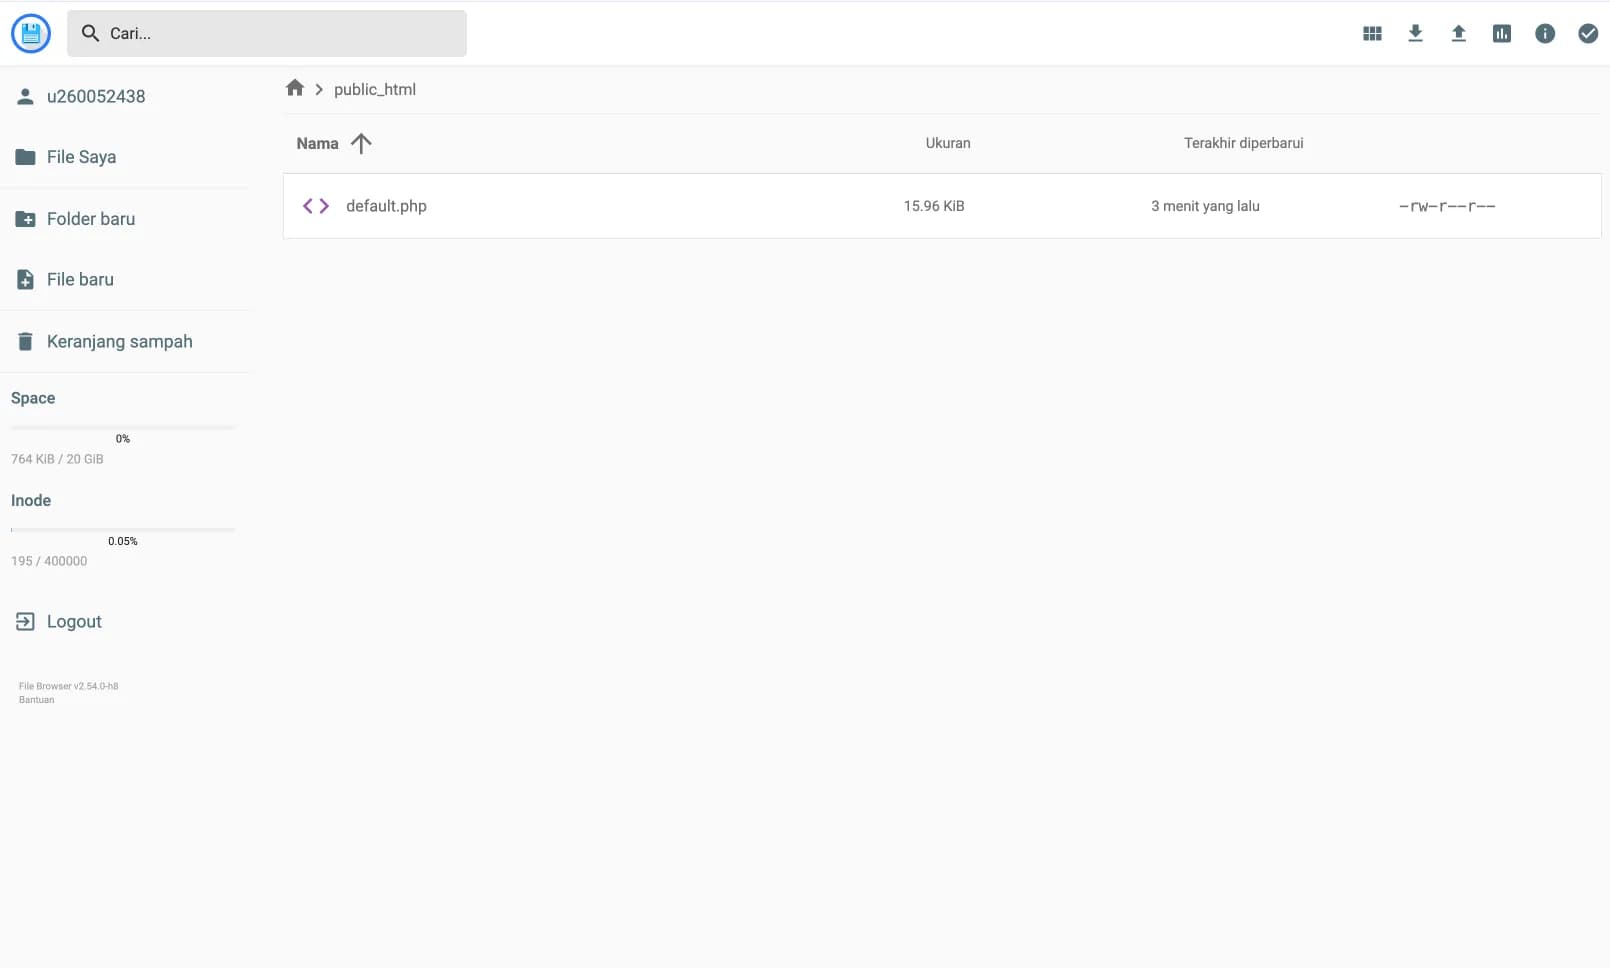This screenshot has width=1610, height=968.
Task: Click the Cari search input field
Action: click(x=280, y=34)
